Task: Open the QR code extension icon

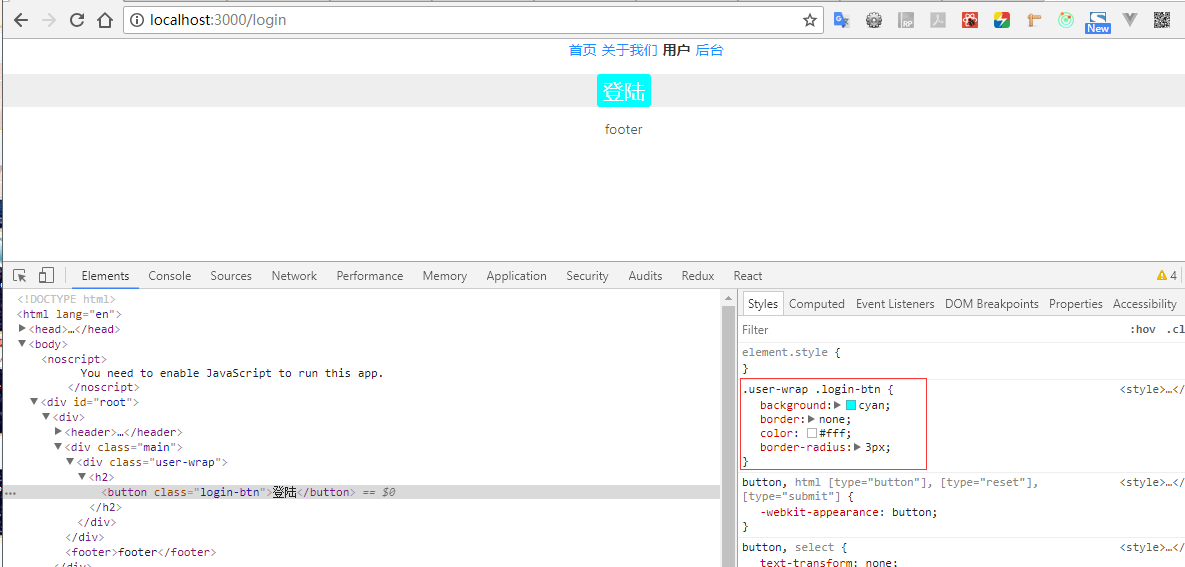Action: click(x=1162, y=20)
